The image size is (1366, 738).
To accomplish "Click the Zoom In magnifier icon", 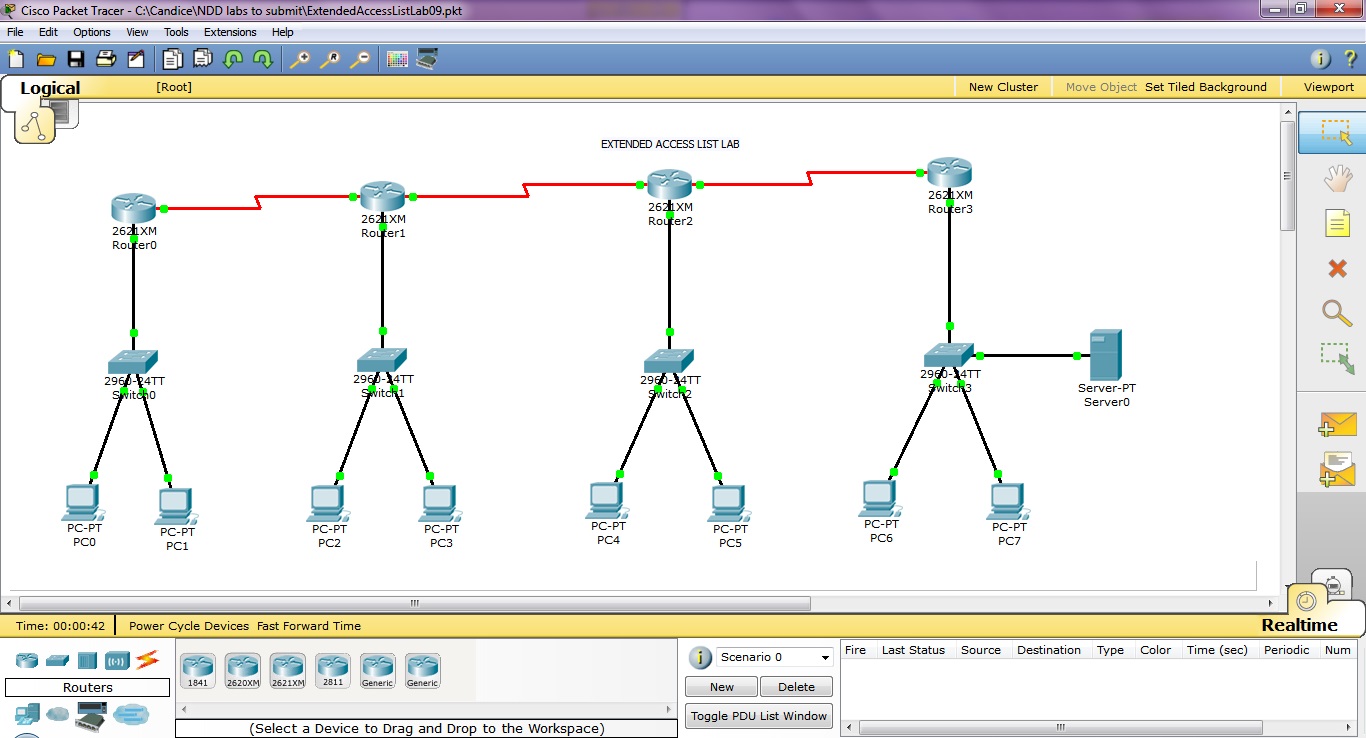I will [299, 59].
